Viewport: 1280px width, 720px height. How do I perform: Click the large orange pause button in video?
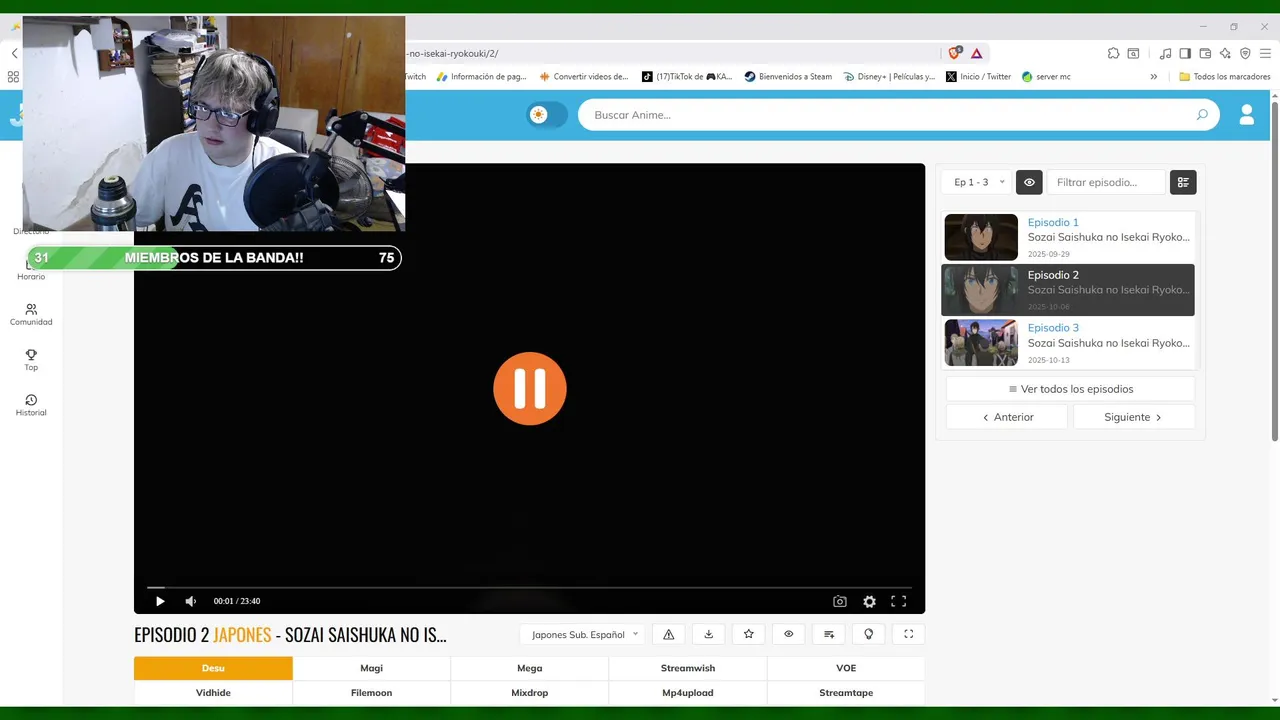tap(530, 389)
